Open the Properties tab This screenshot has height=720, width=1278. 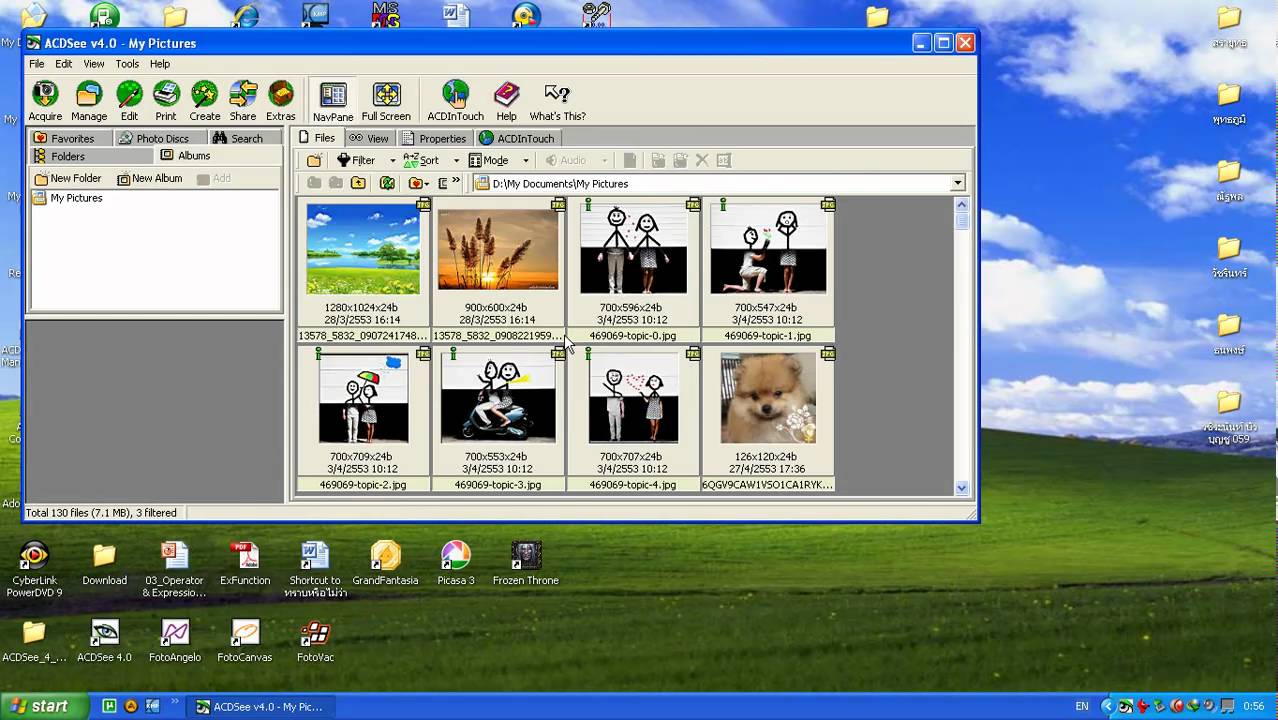click(x=434, y=138)
